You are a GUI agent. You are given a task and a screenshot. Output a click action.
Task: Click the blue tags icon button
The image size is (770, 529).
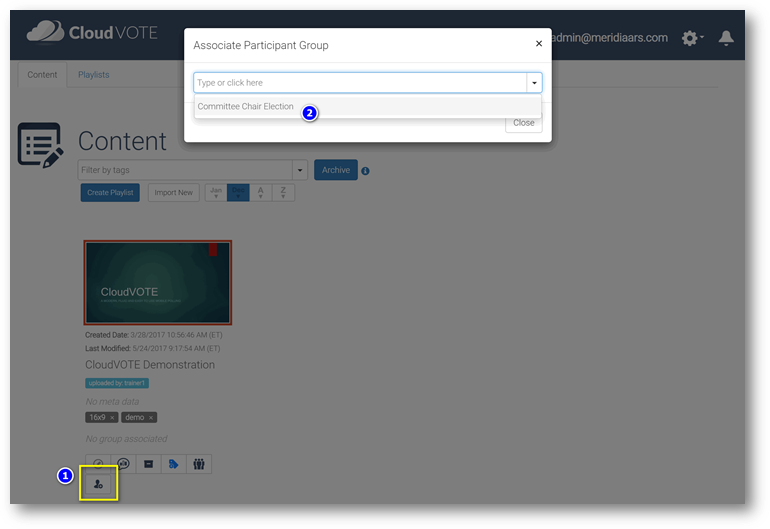point(173,464)
